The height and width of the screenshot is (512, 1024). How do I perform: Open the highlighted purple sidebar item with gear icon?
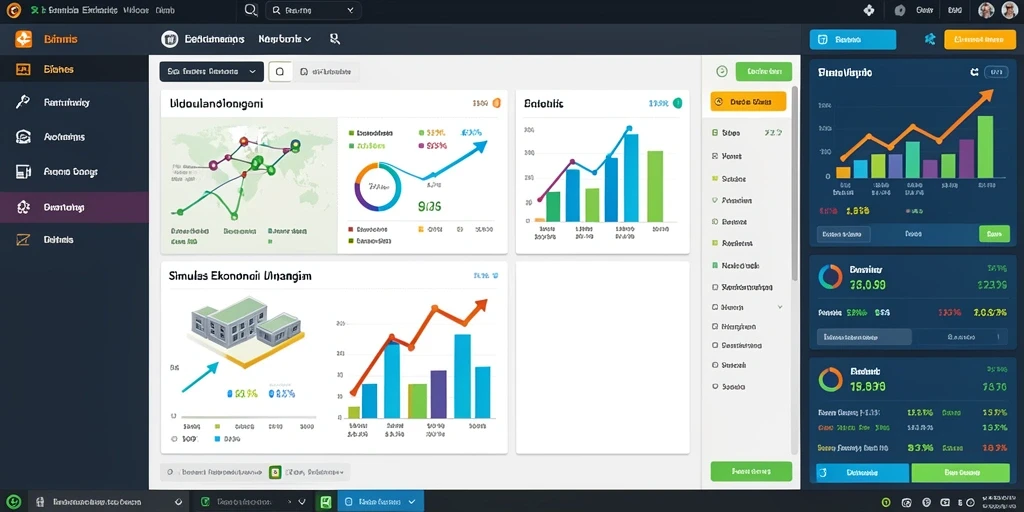point(74,207)
